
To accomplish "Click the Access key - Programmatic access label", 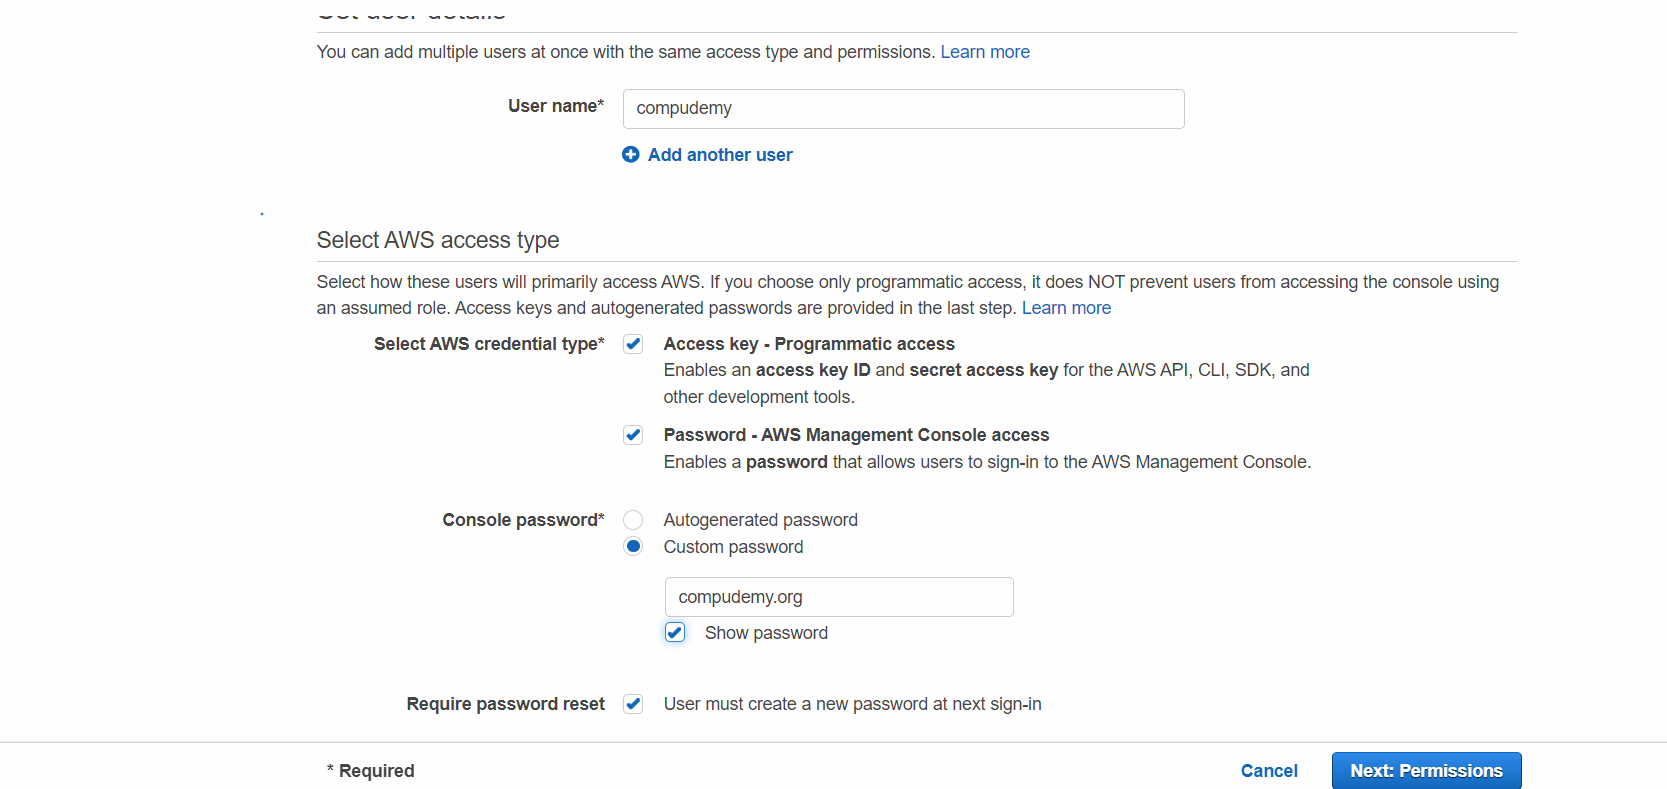I will tap(808, 344).
